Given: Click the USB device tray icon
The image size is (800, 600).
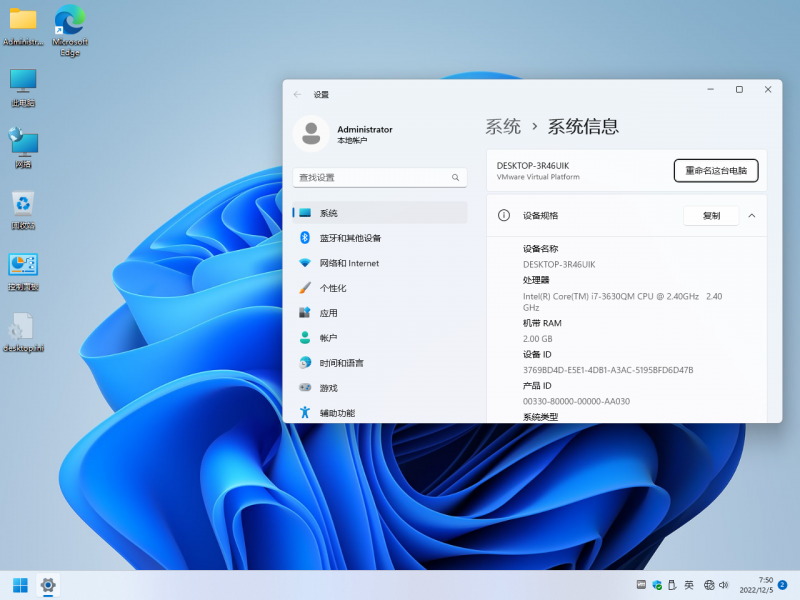Looking at the screenshot, I should (672, 585).
